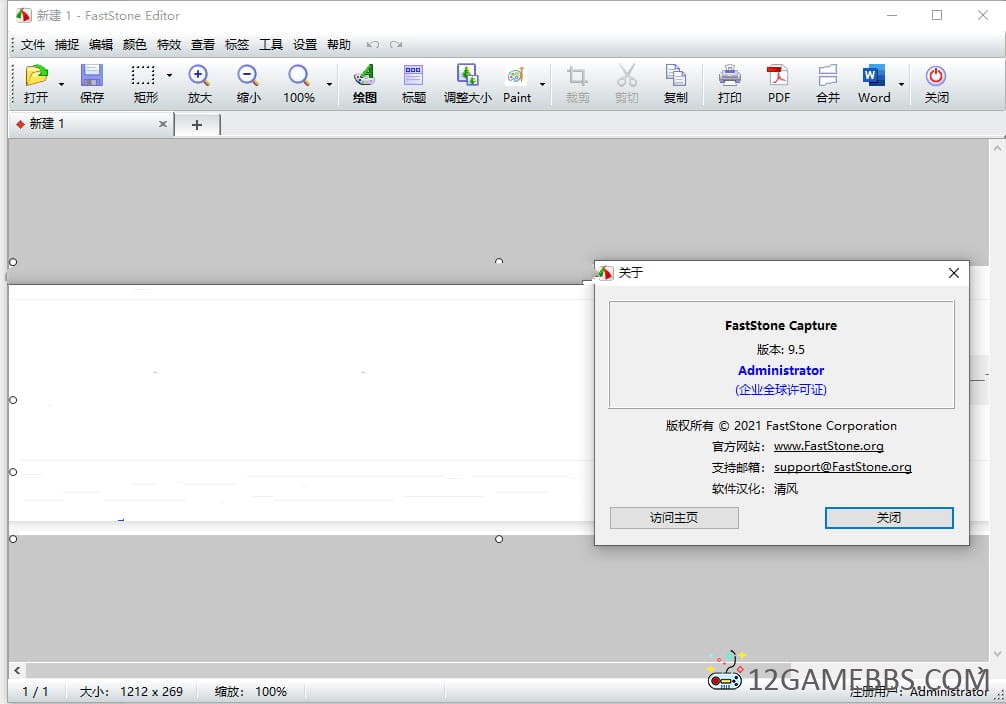Click the 关闭 button in About dialog
The width and height of the screenshot is (1006, 704).
click(889, 518)
